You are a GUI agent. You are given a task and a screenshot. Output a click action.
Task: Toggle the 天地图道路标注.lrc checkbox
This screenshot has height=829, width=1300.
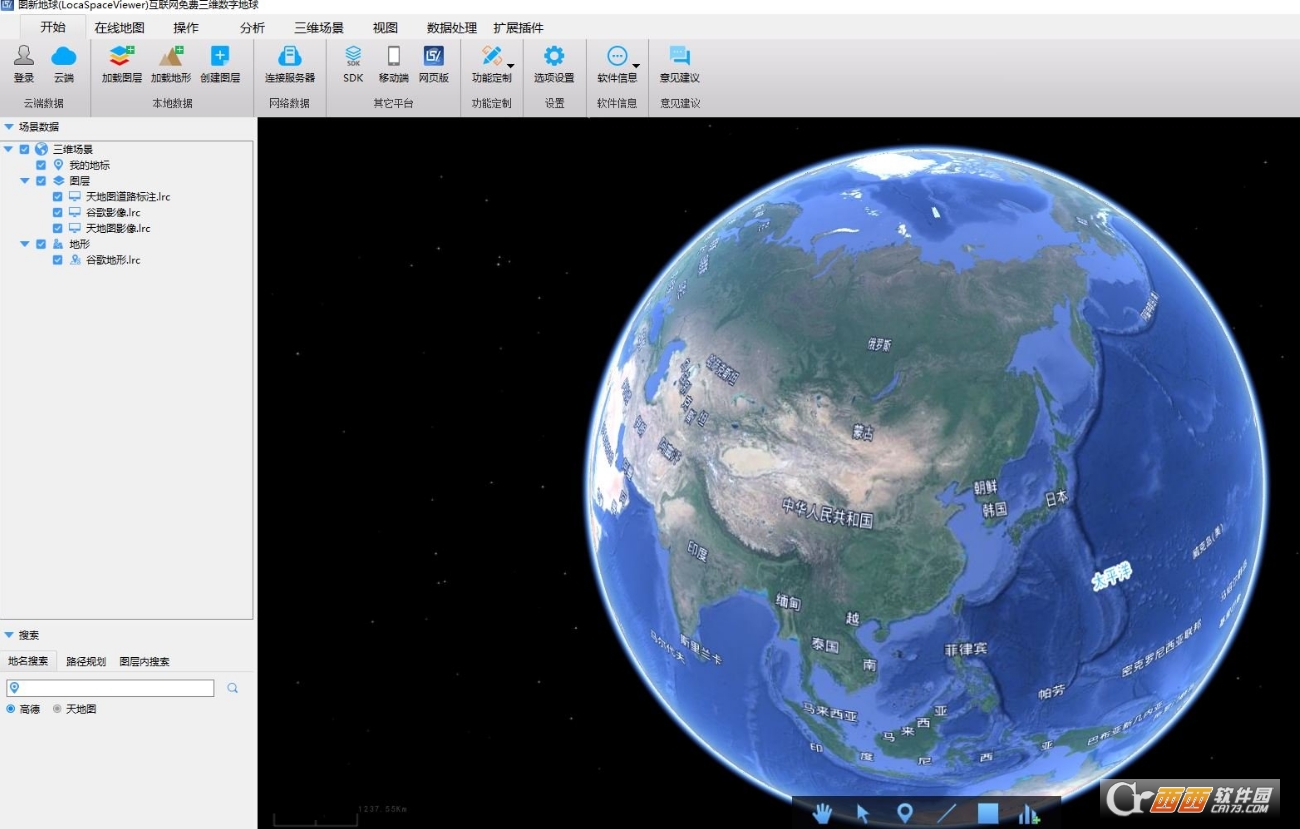[x=58, y=197]
